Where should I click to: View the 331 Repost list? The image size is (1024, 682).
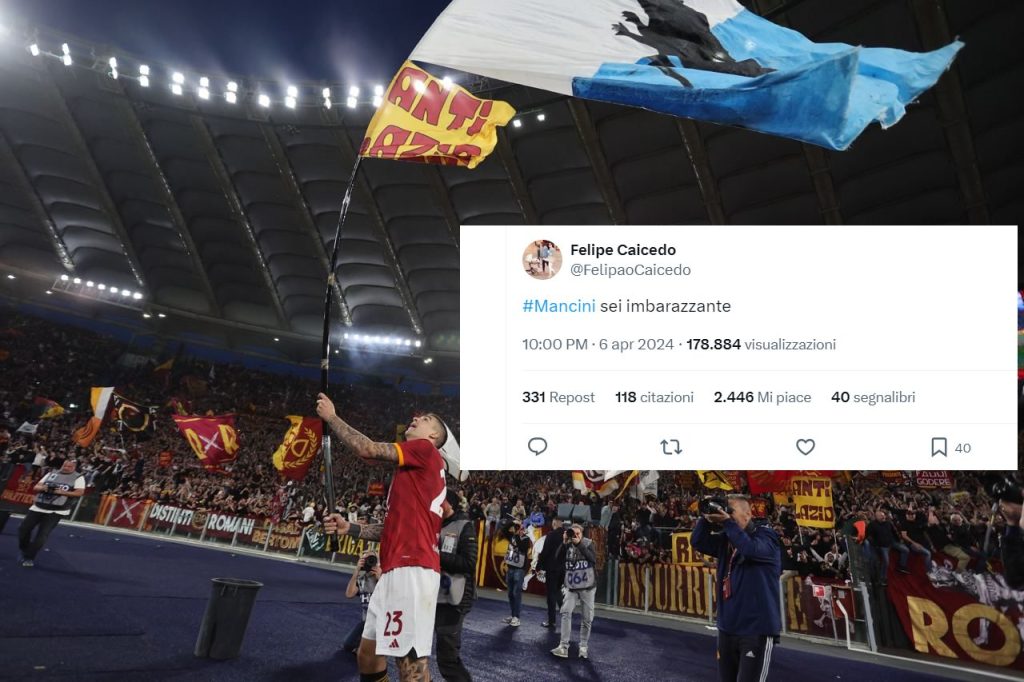pyautogui.click(x=558, y=397)
